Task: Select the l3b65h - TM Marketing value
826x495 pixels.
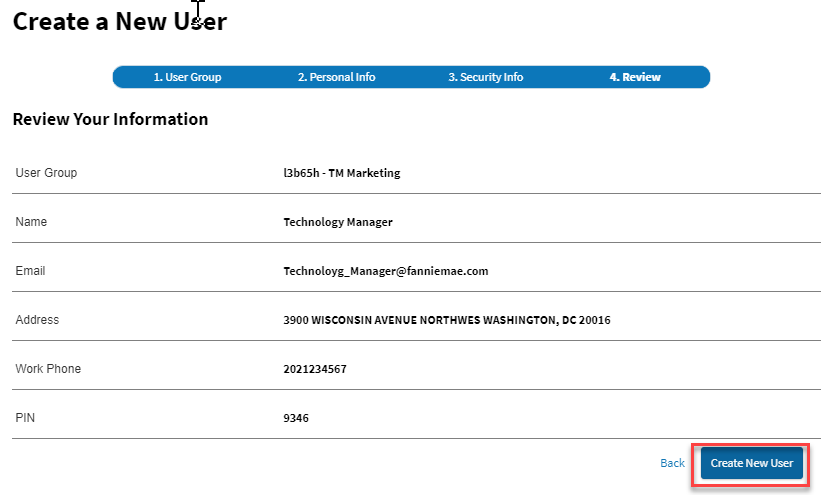Action: [341, 173]
